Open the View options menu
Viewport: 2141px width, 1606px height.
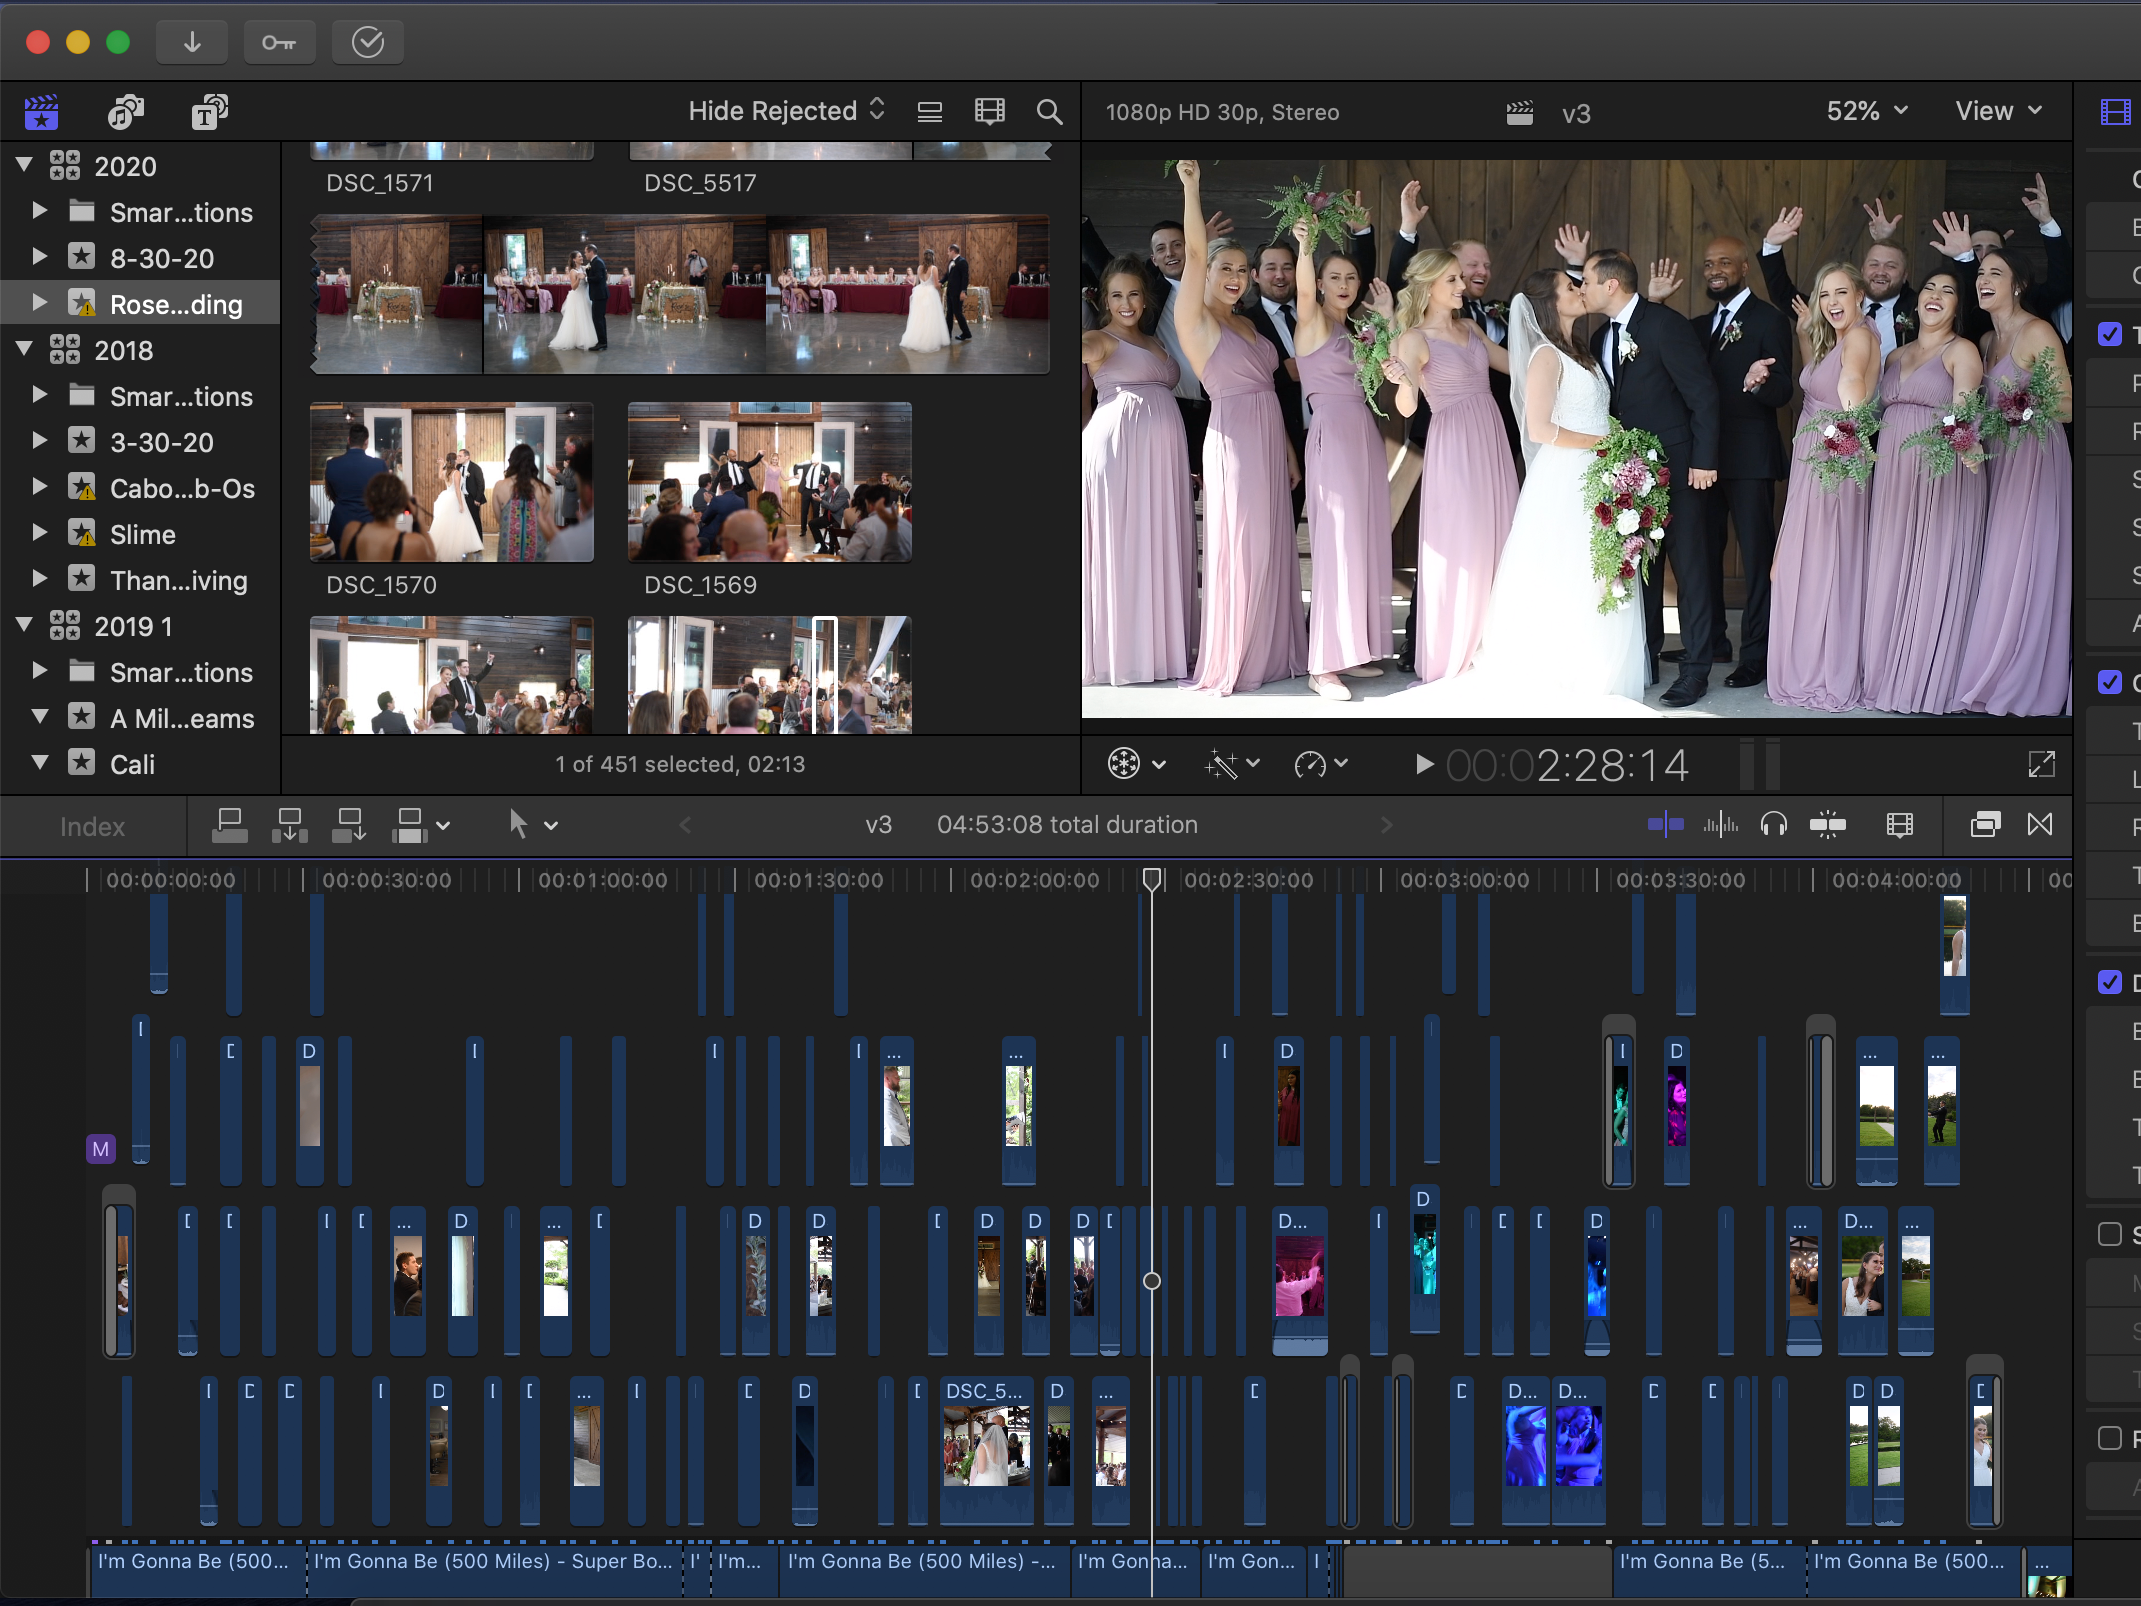(x=1999, y=111)
